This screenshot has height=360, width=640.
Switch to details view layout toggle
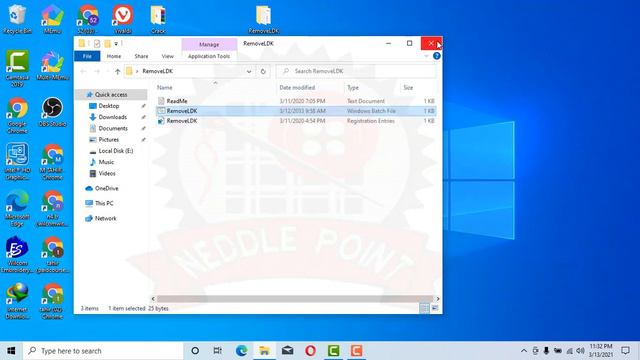424,308
